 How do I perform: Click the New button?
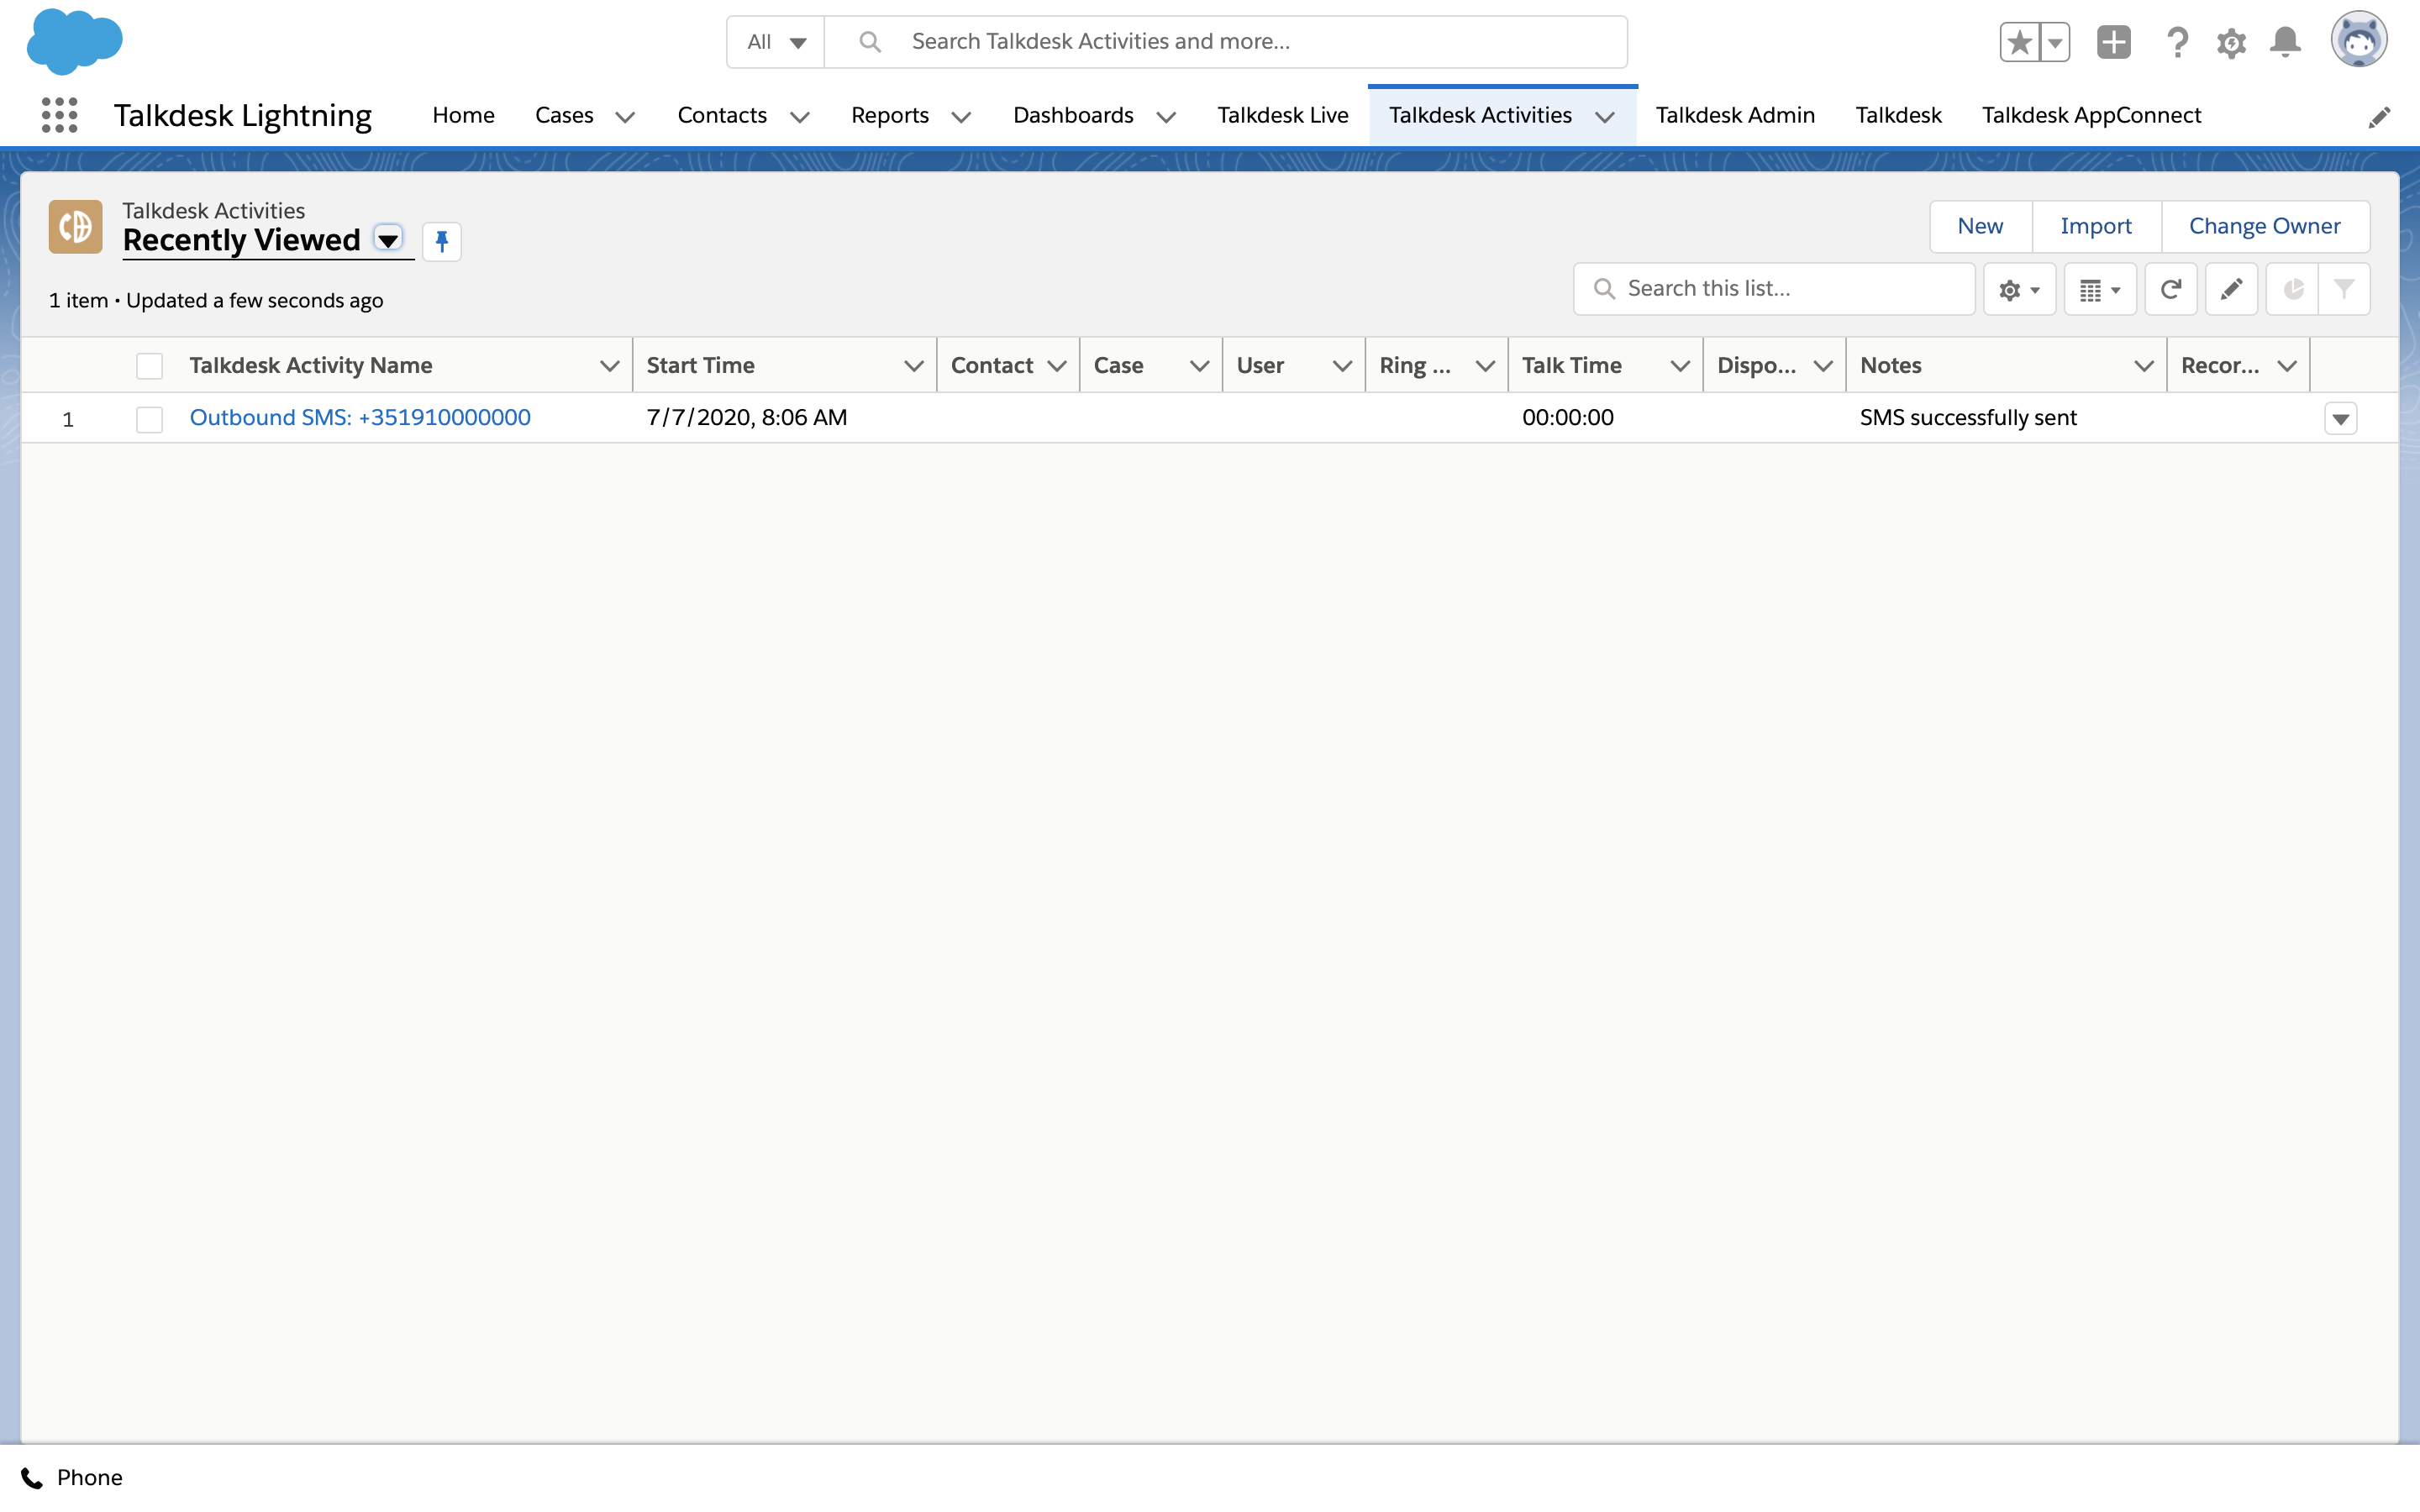pyautogui.click(x=1980, y=226)
